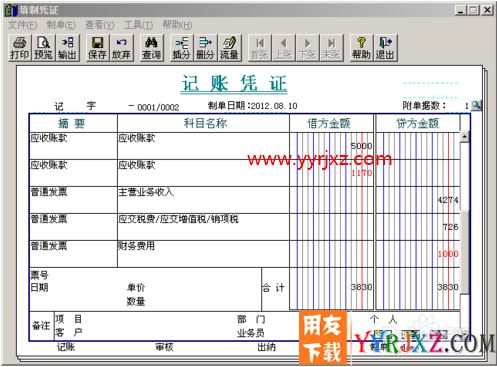Click the 5000 debit amount cell
Viewport: 497px width, 367px height.
pyautogui.click(x=331, y=146)
